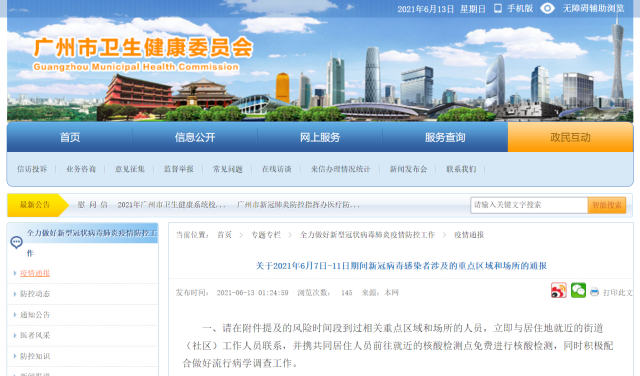
Task: Select 防控知识 in the sidebar
Action: pos(35,356)
